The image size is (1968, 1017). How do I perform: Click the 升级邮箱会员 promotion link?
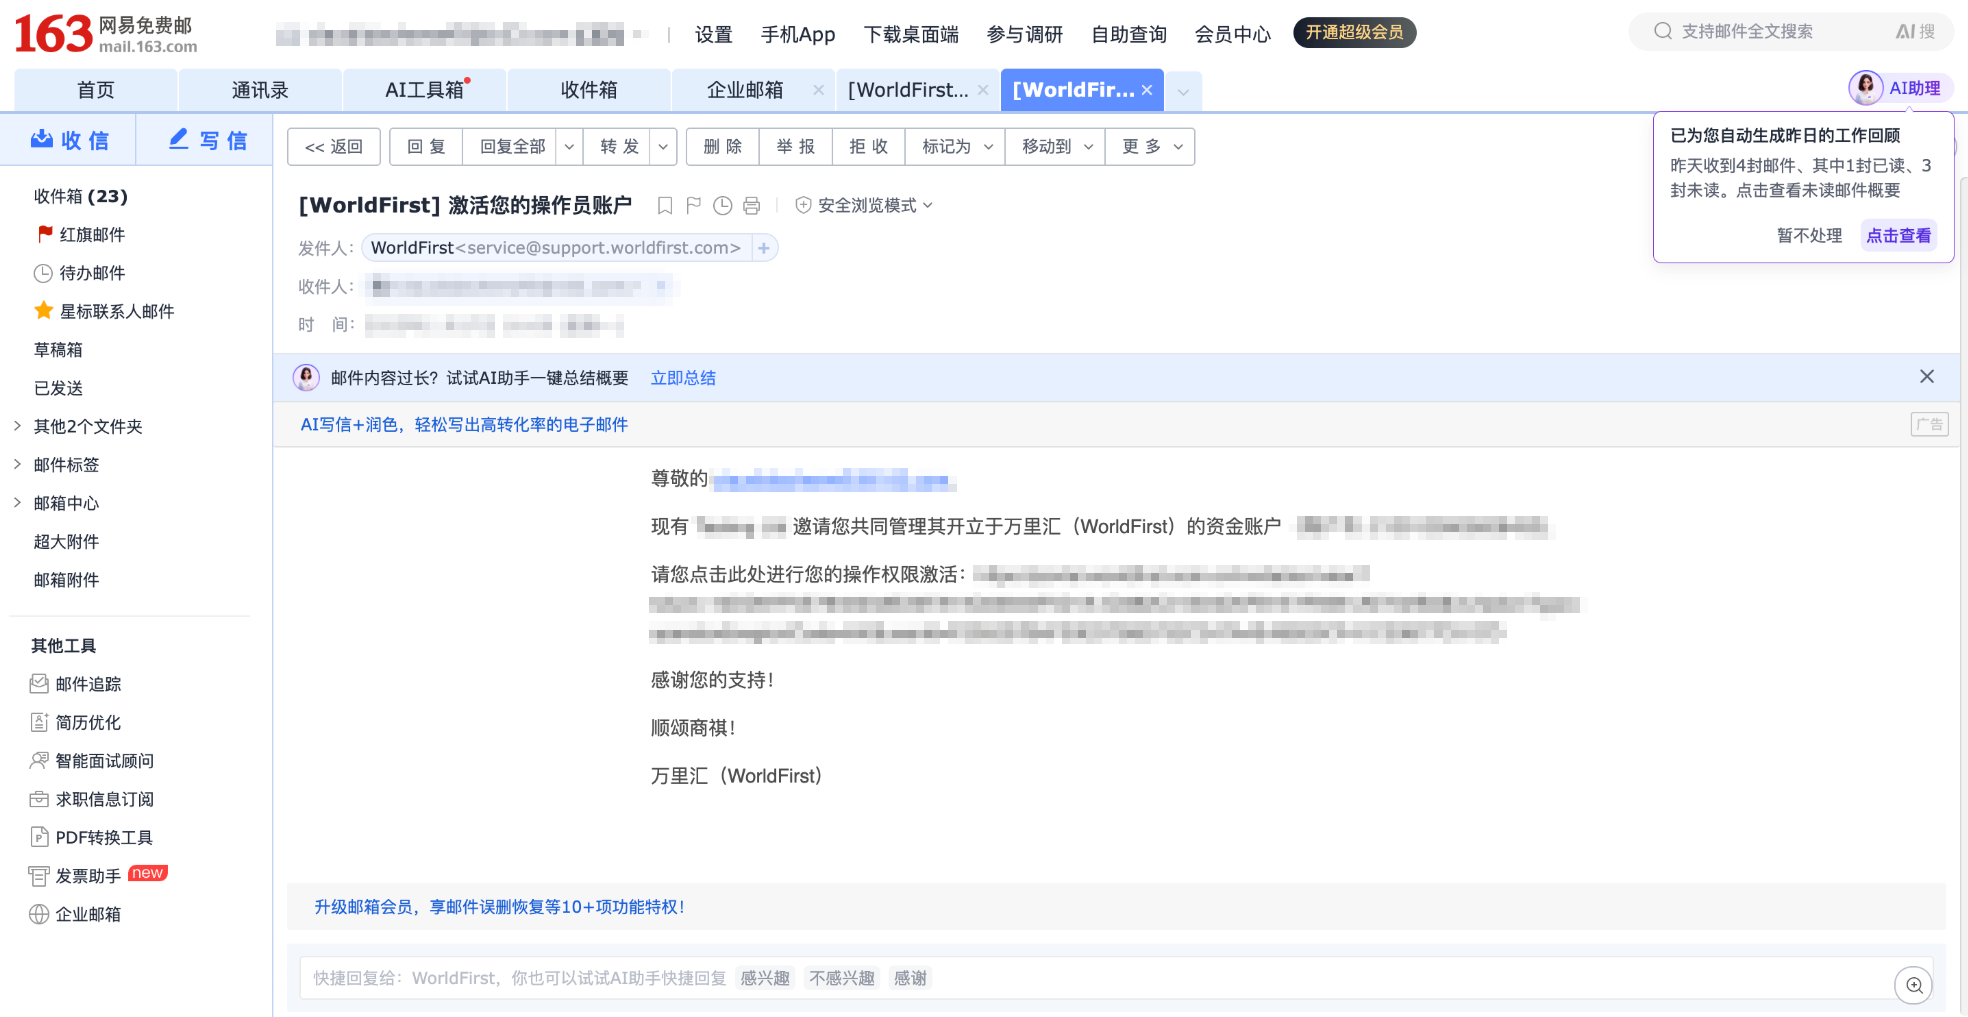click(x=500, y=907)
